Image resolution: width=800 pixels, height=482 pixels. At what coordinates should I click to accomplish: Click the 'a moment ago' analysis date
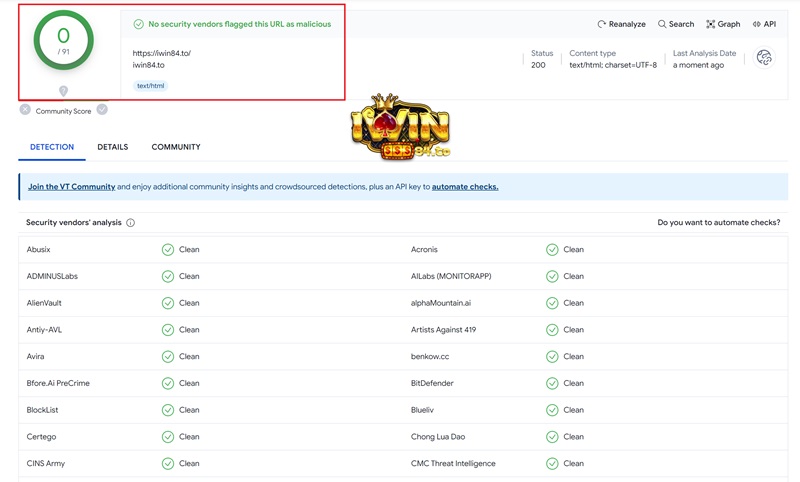698,65
